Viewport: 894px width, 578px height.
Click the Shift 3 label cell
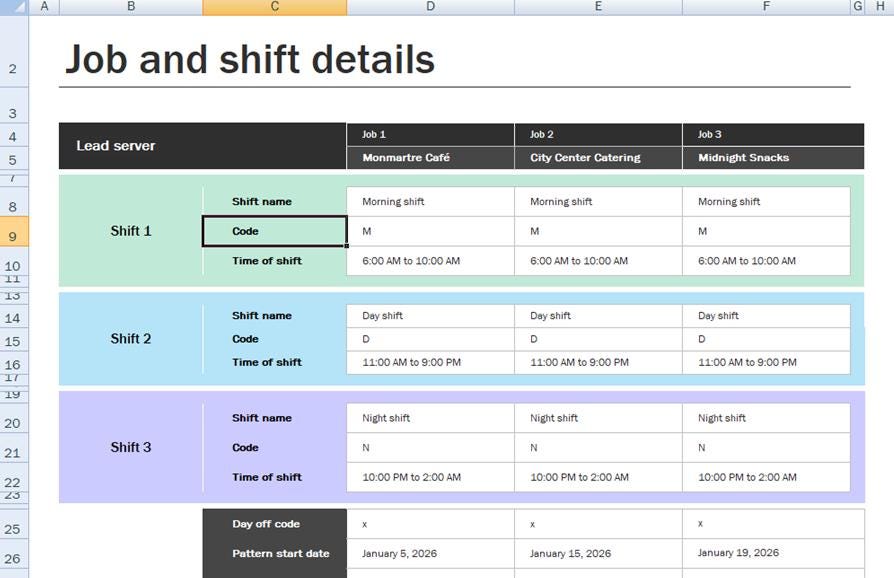click(x=130, y=447)
